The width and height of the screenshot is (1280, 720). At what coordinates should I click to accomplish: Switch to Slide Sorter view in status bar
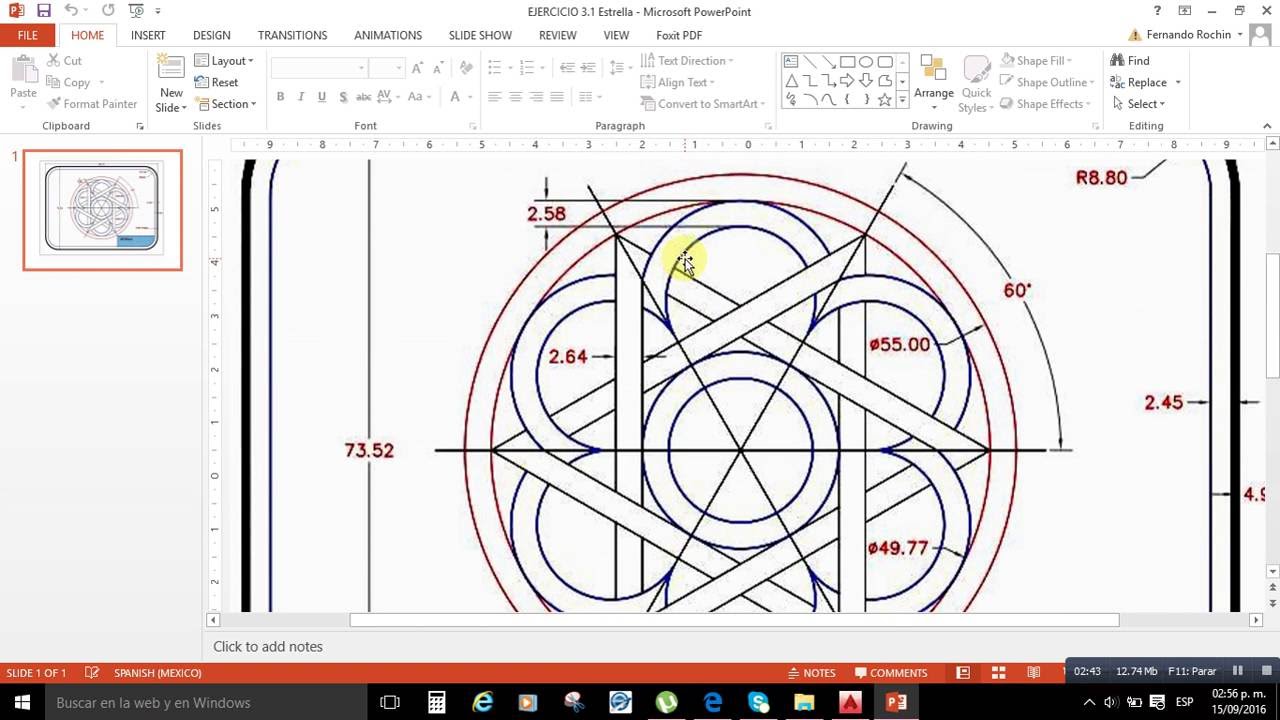click(998, 673)
